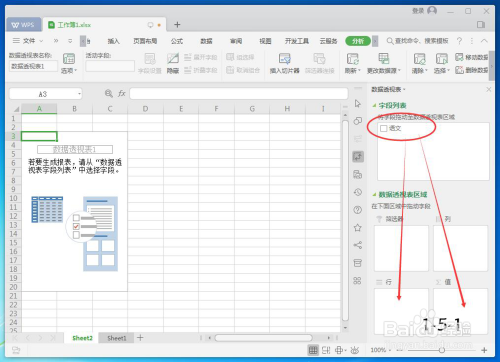The width and height of the screenshot is (500, 362).
Task: Click the 字段设置 field settings icon
Action: (x=150, y=63)
